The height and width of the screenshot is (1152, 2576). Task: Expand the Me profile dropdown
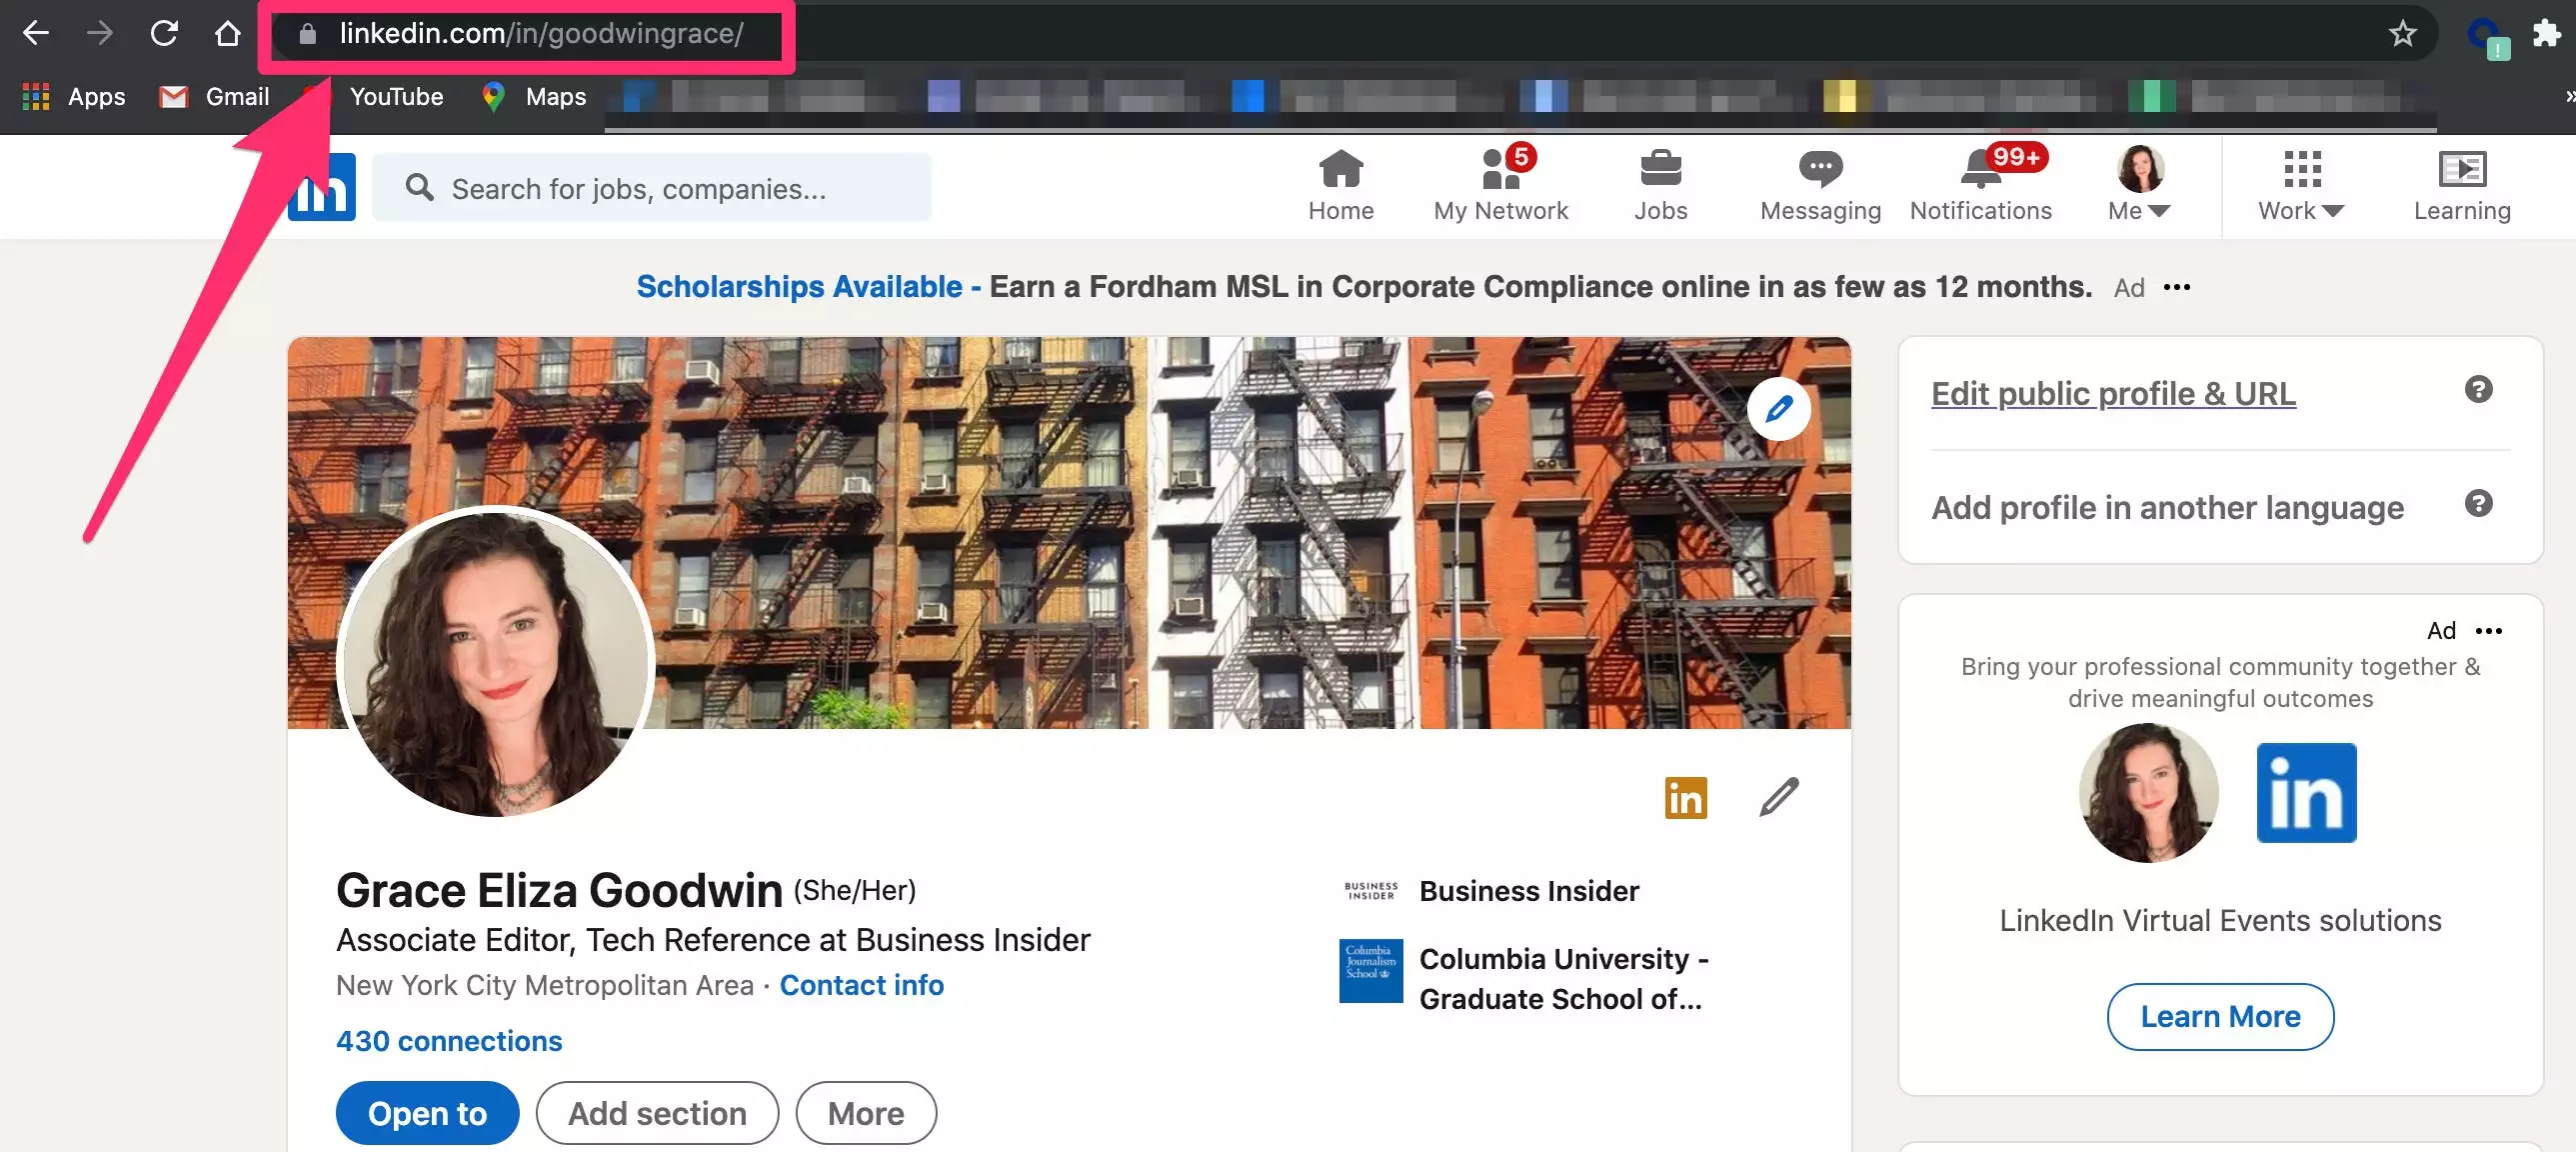point(2139,185)
